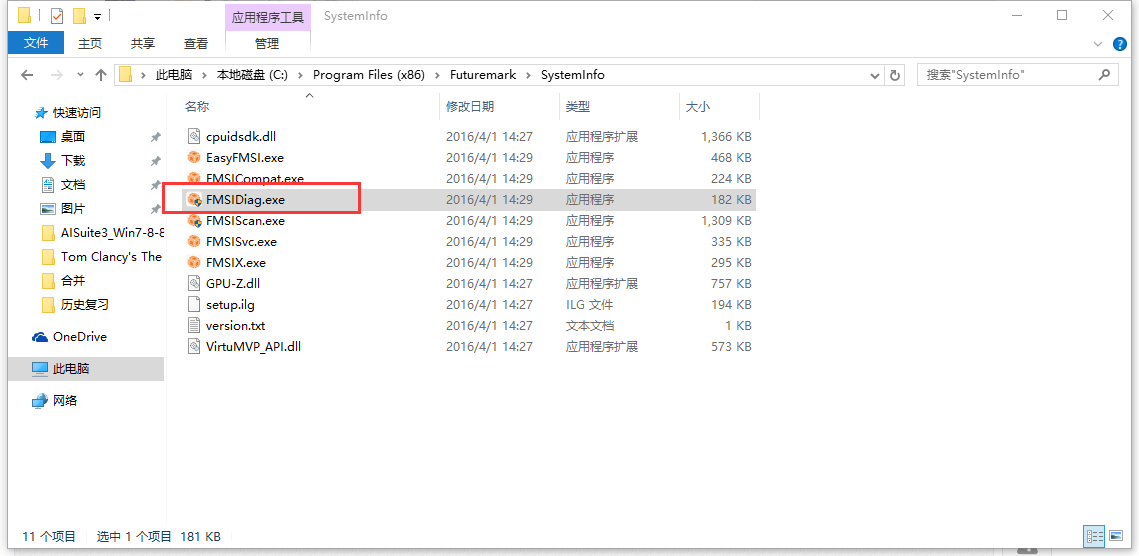
Task: Select the version.txt file icon
Action: (193, 326)
